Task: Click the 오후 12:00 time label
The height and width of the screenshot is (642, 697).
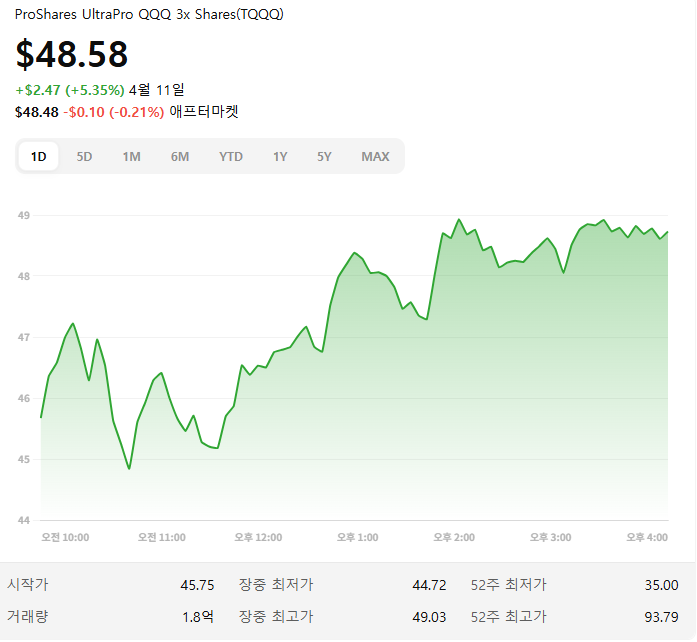Action: 258,538
